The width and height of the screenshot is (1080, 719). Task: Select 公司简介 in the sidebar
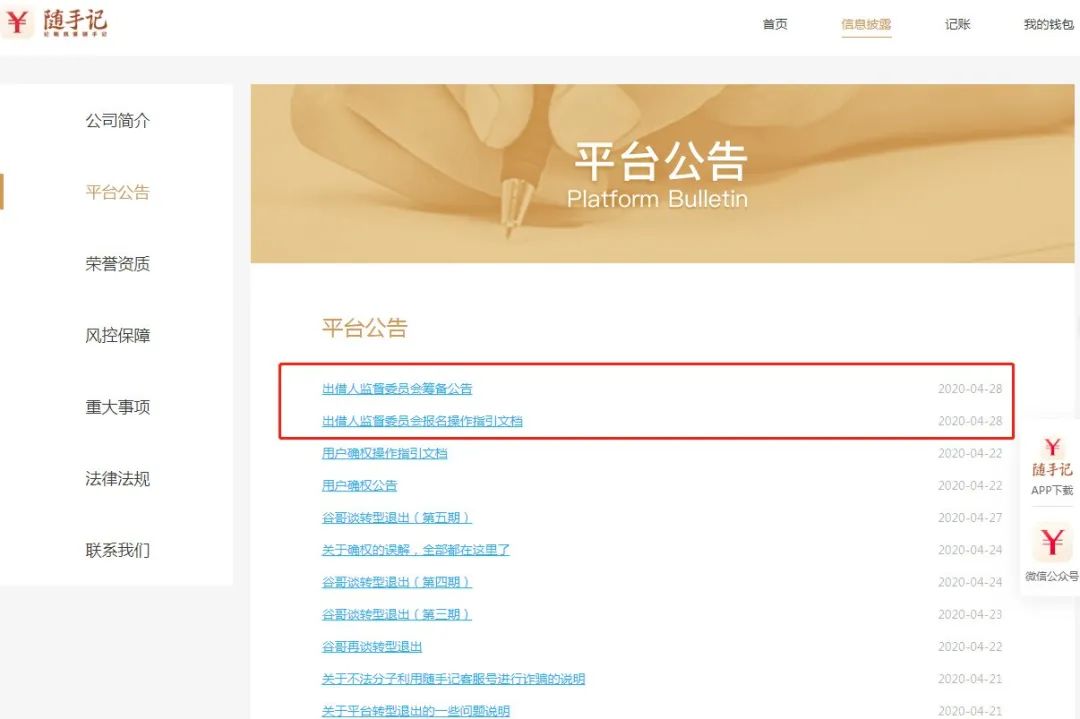[117, 120]
